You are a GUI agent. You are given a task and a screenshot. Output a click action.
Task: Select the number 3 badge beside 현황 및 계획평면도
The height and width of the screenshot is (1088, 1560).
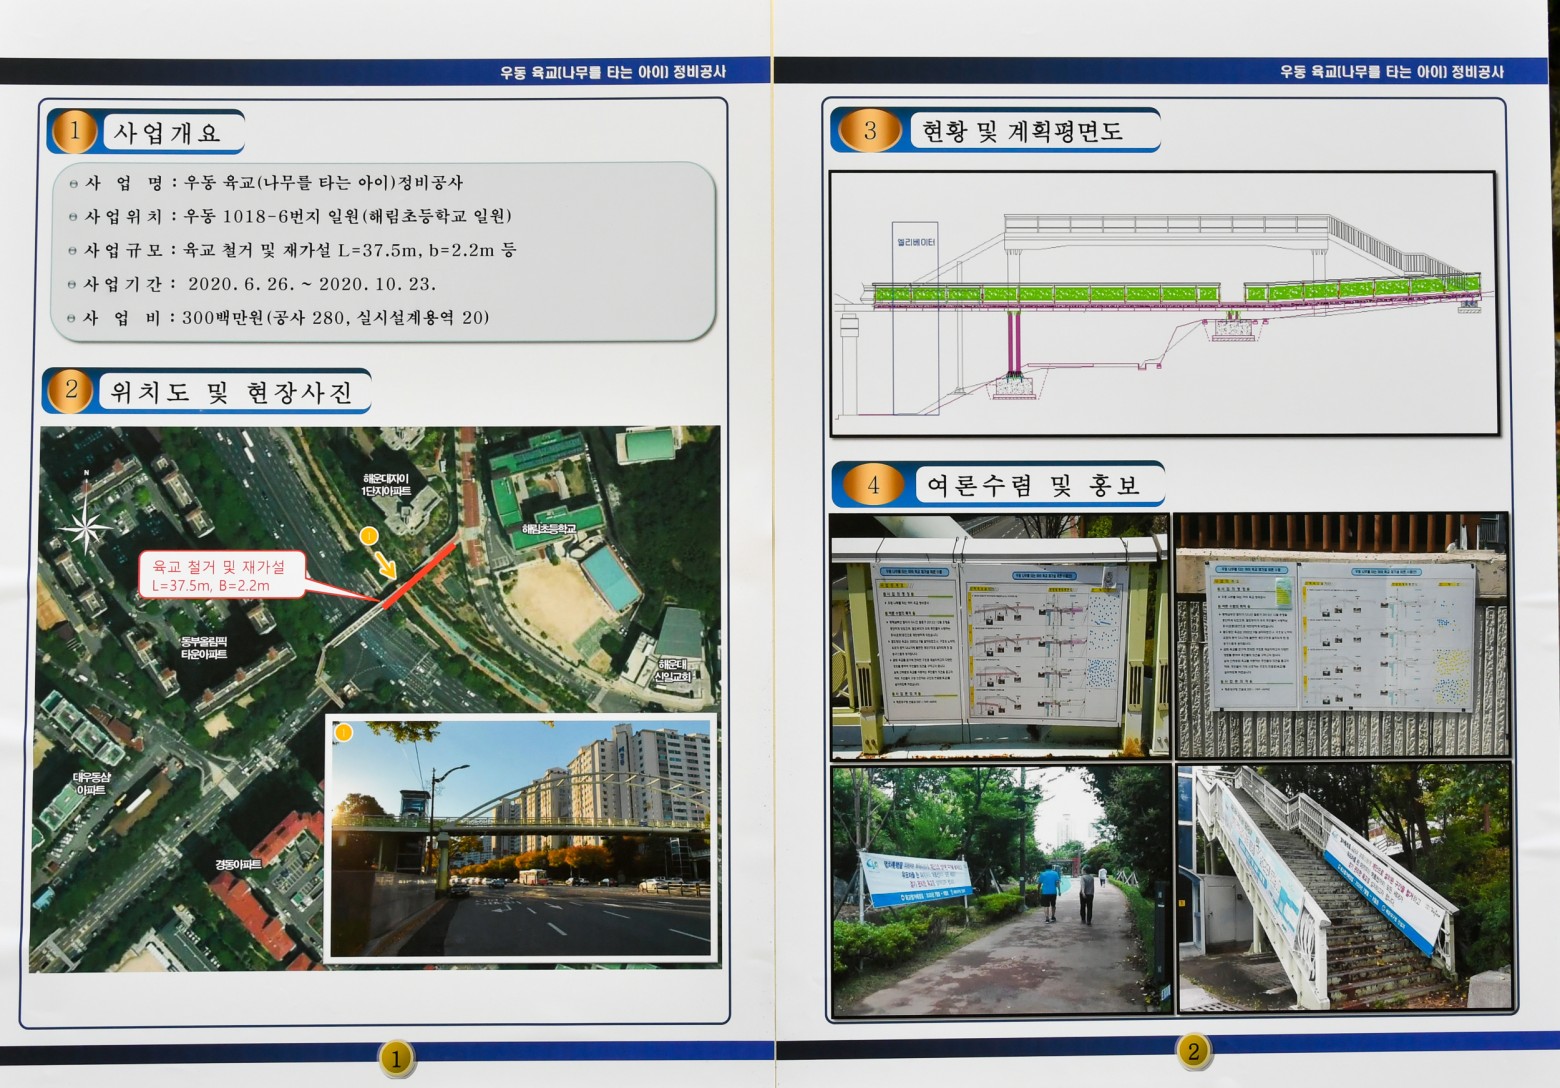tap(869, 130)
